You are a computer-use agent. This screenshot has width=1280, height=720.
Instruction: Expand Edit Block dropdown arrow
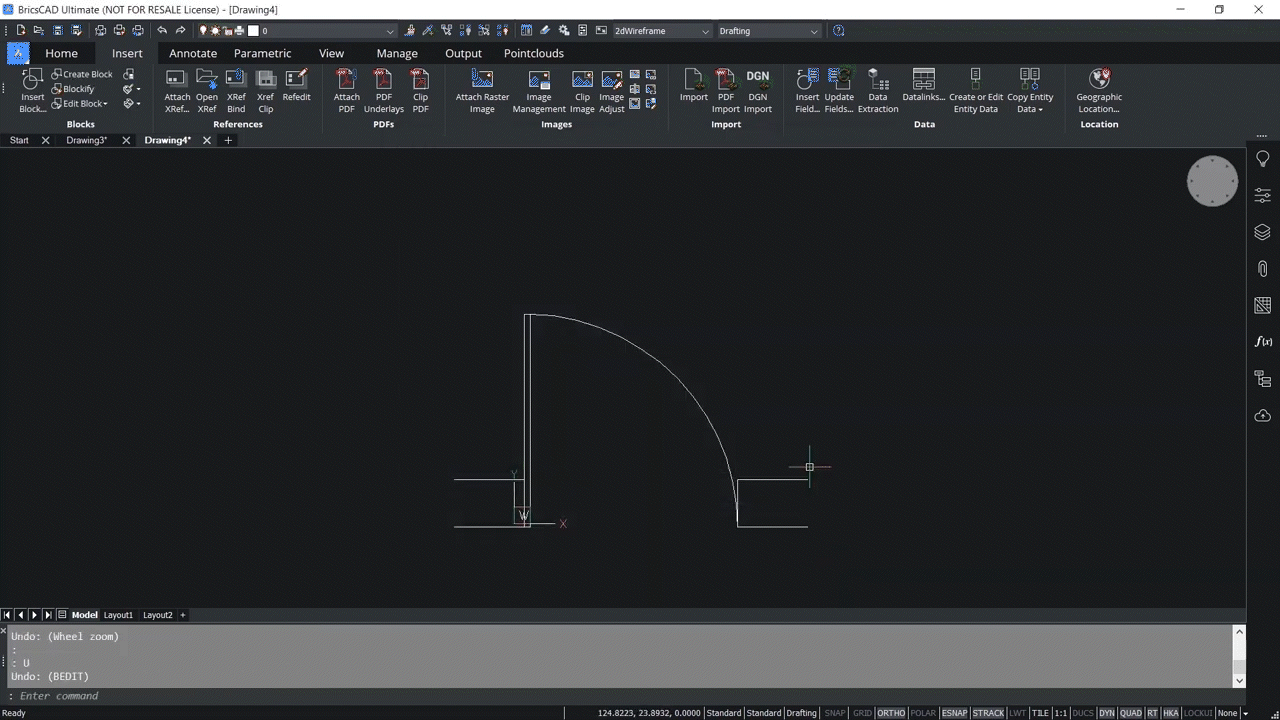coord(105,104)
